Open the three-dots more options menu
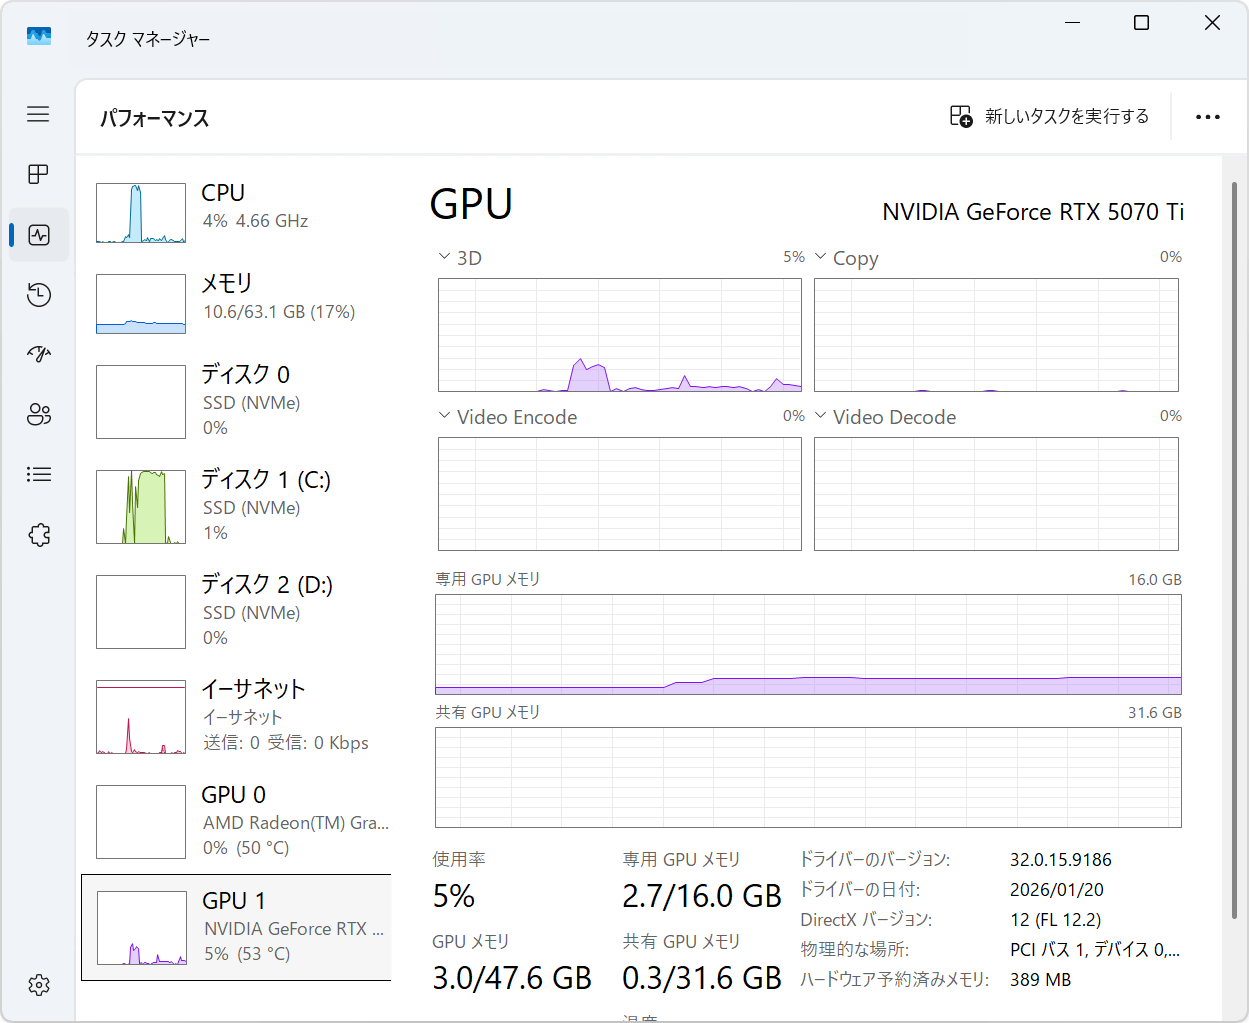 coord(1207,117)
